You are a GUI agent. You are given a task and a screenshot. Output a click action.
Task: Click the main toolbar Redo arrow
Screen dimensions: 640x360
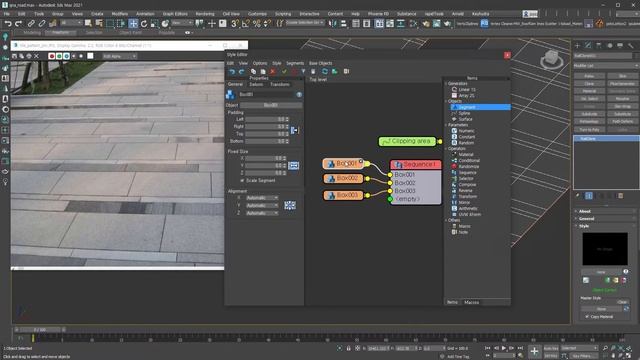coord(18,24)
